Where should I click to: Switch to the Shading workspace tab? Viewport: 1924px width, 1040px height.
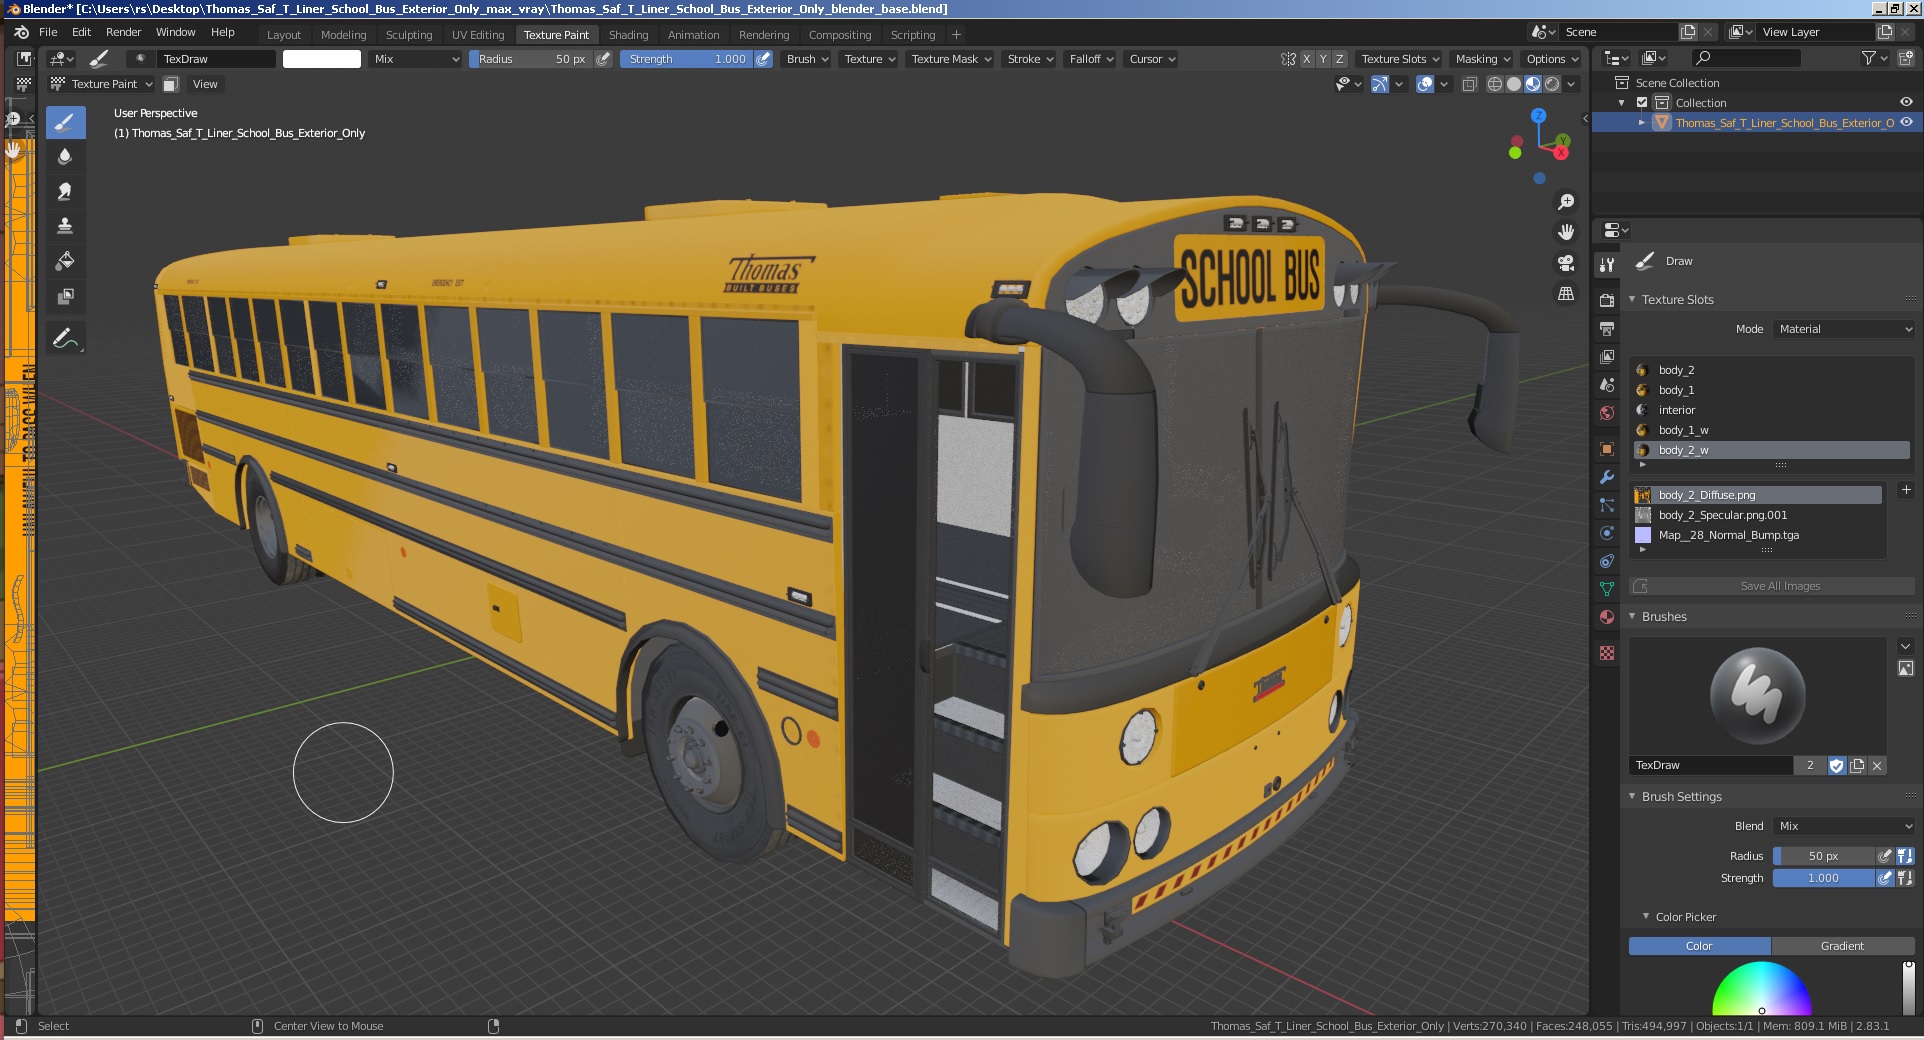(x=628, y=35)
